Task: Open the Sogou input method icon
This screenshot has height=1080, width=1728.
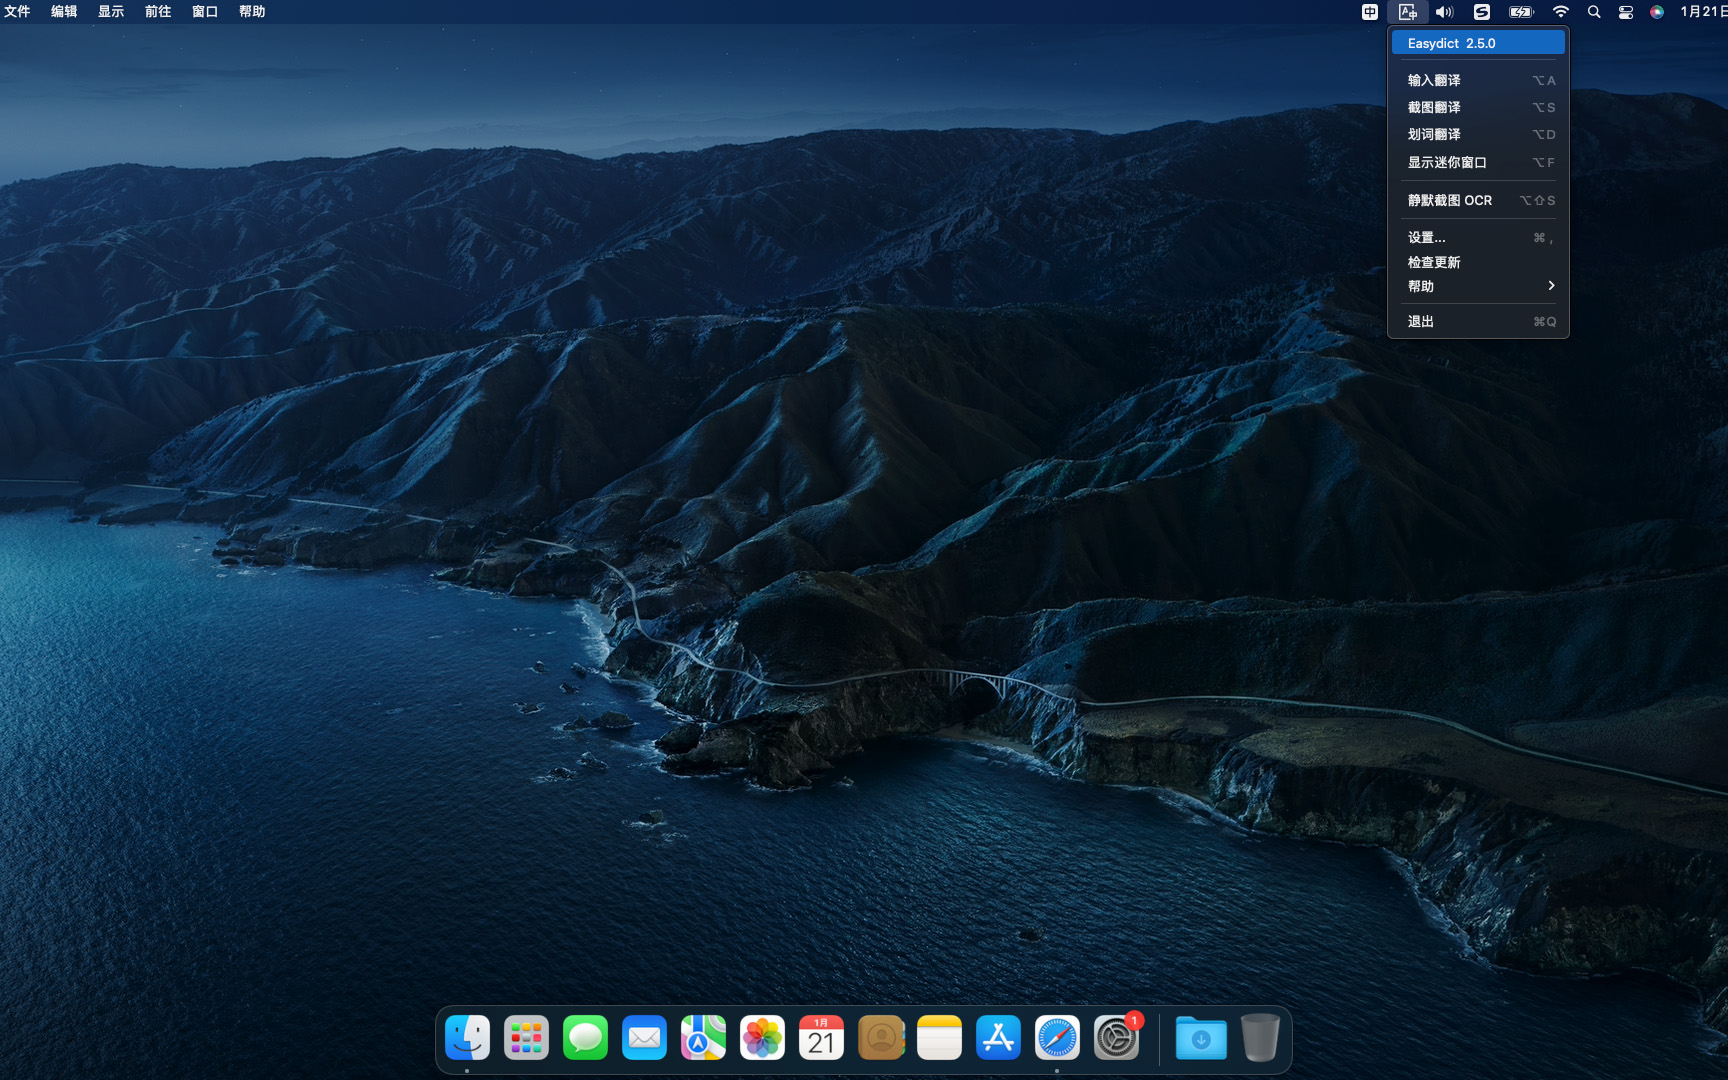Action: click(1481, 12)
